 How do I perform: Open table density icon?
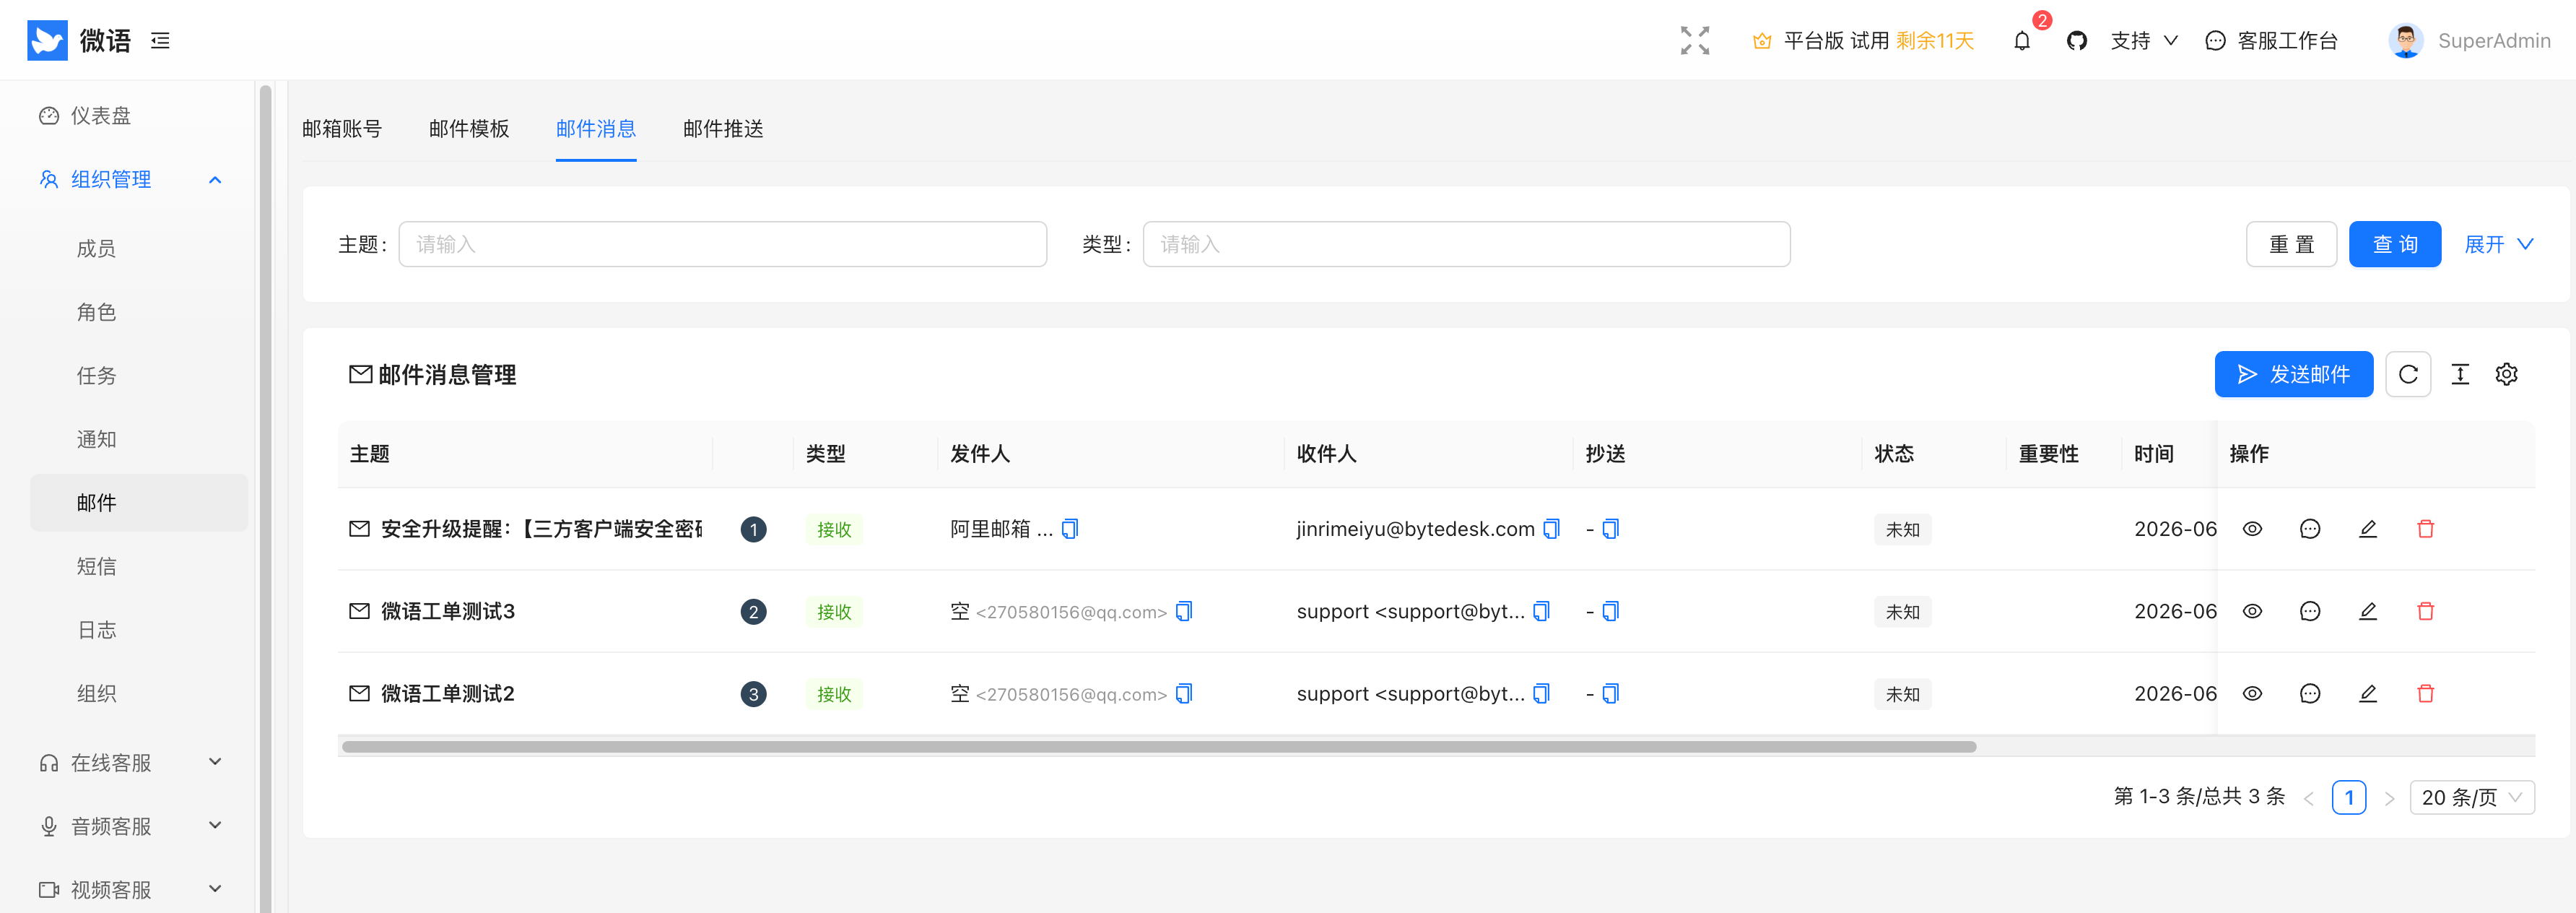click(2460, 374)
